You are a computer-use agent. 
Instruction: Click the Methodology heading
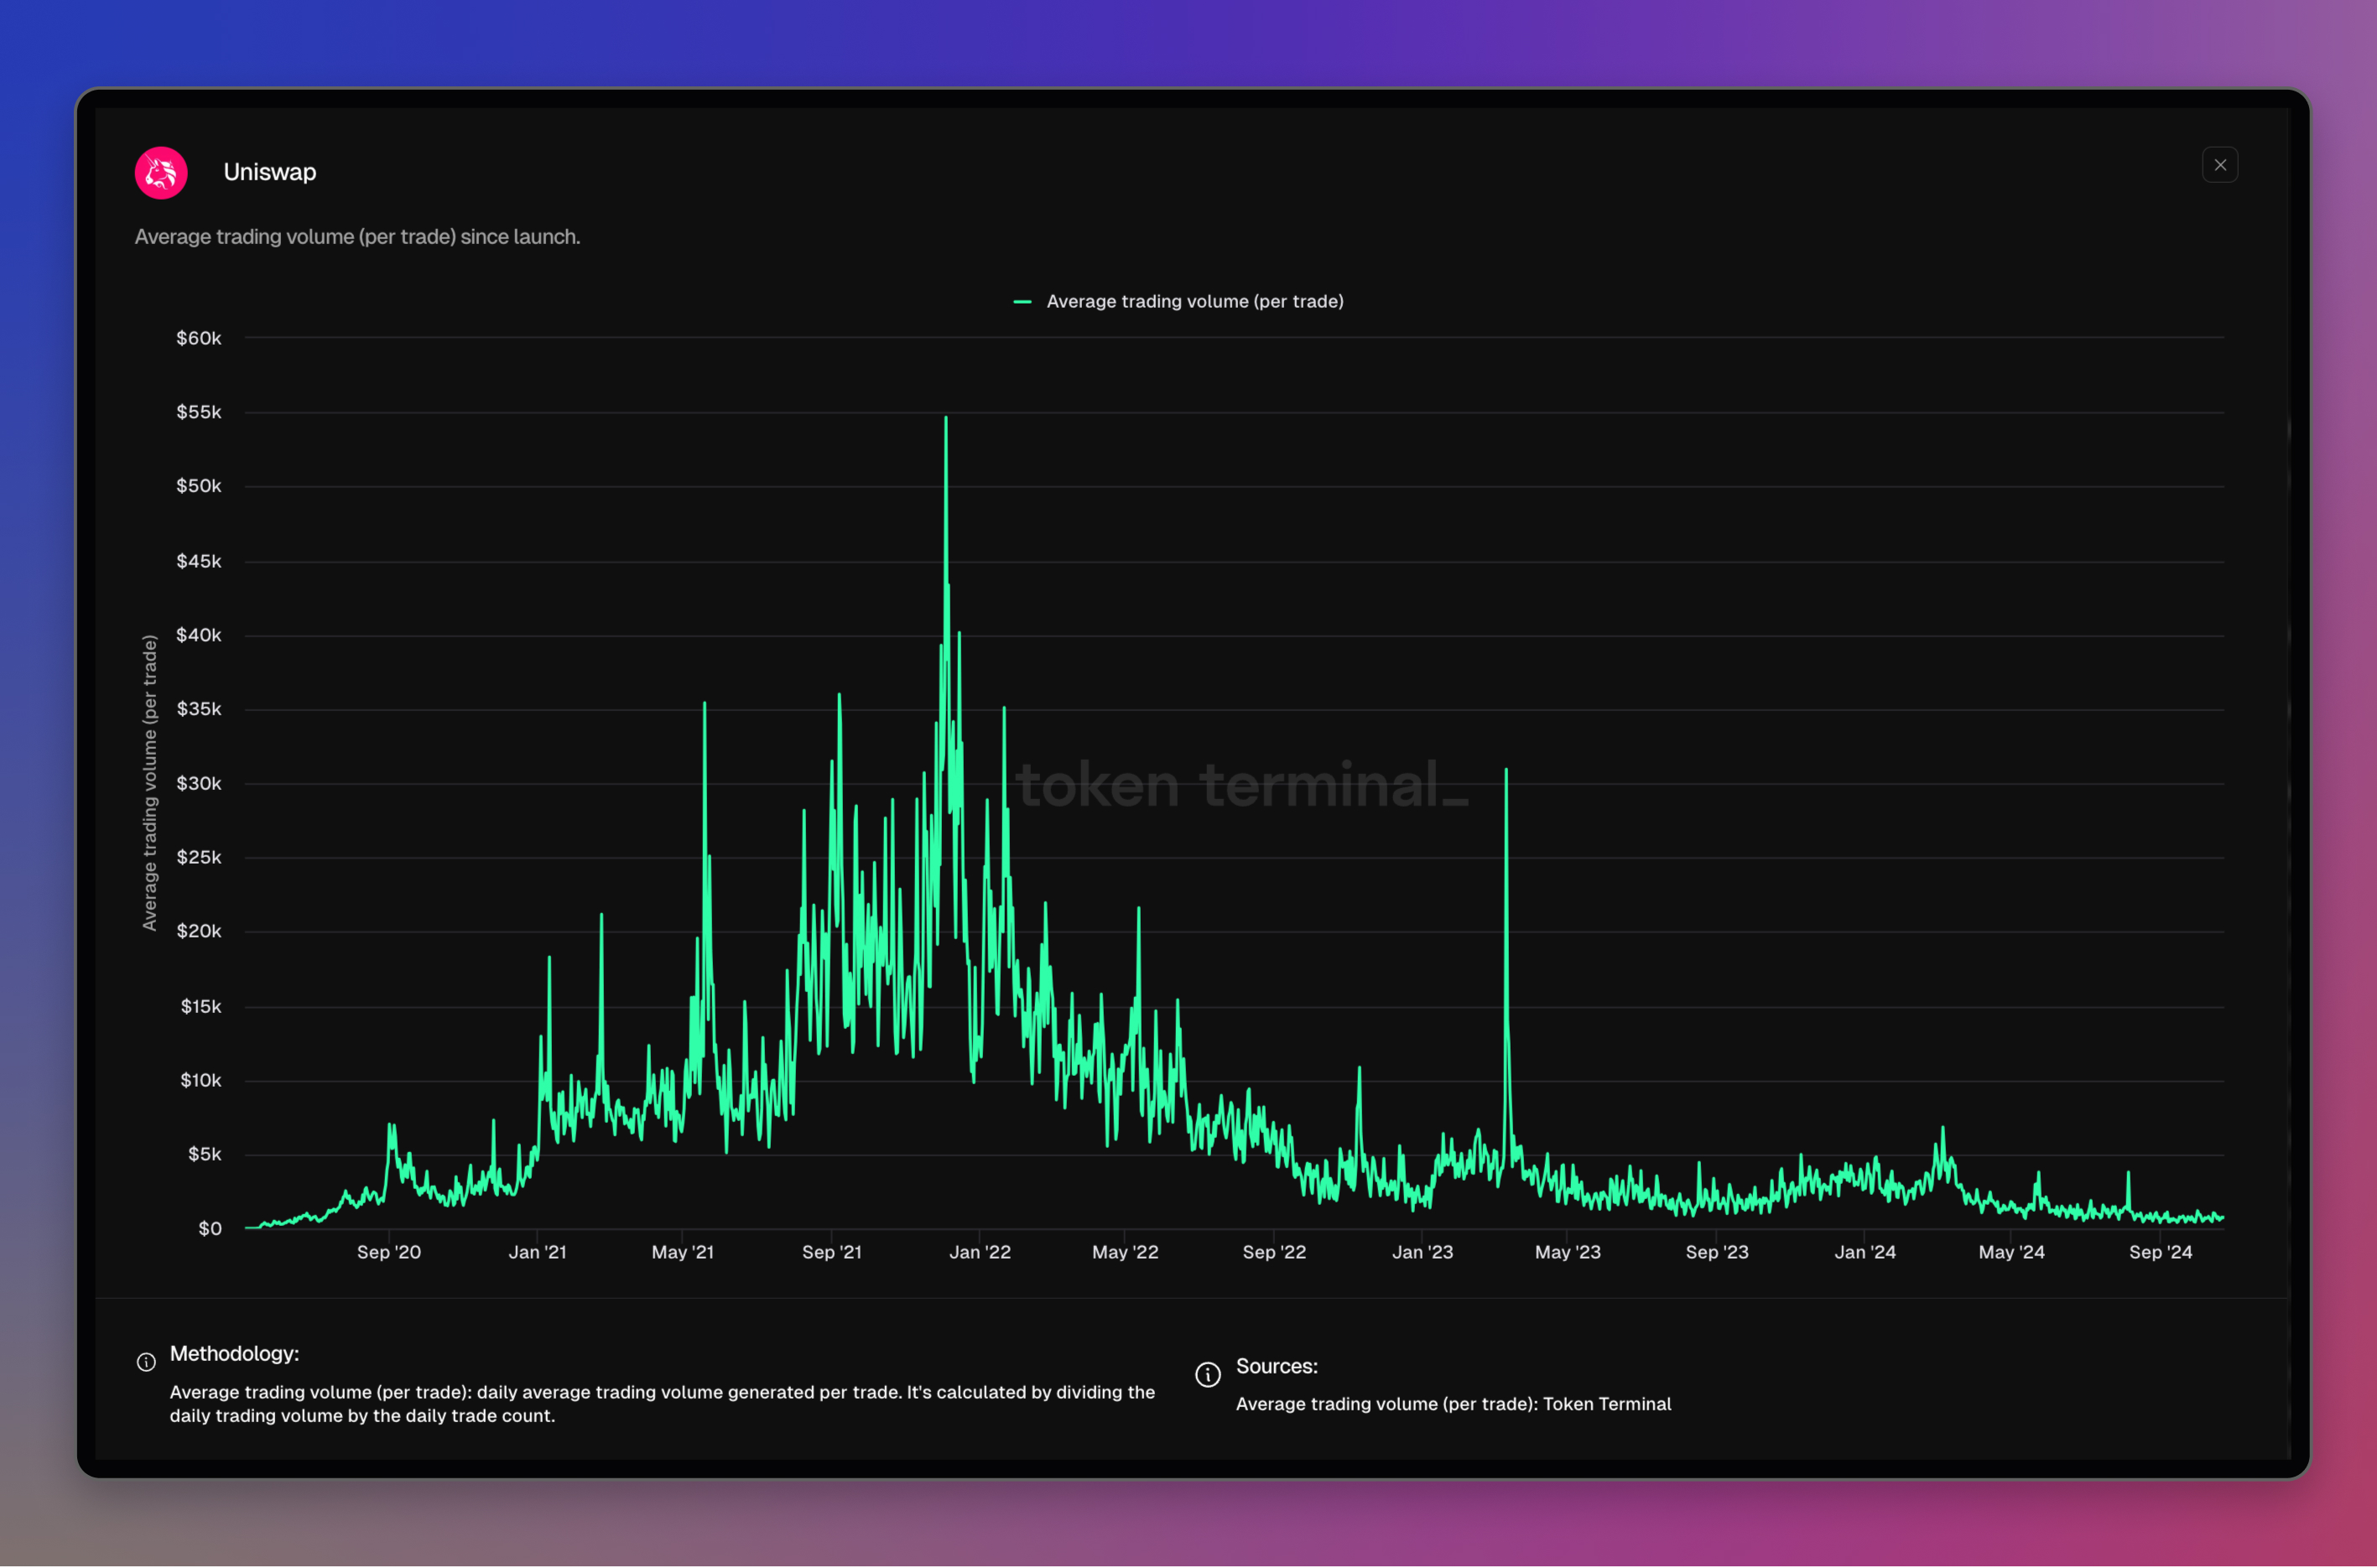click(234, 1354)
